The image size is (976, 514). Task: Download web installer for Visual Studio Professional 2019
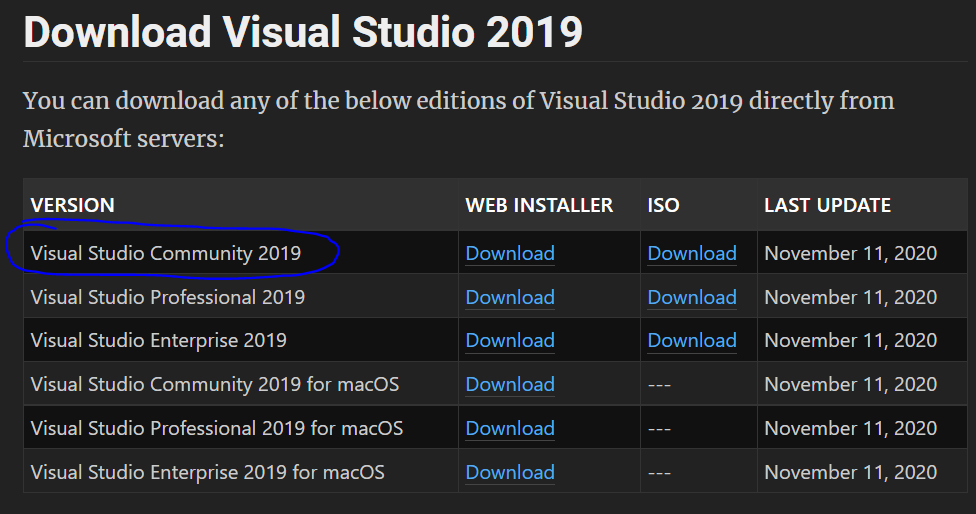pyautogui.click(x=510, y=297)
